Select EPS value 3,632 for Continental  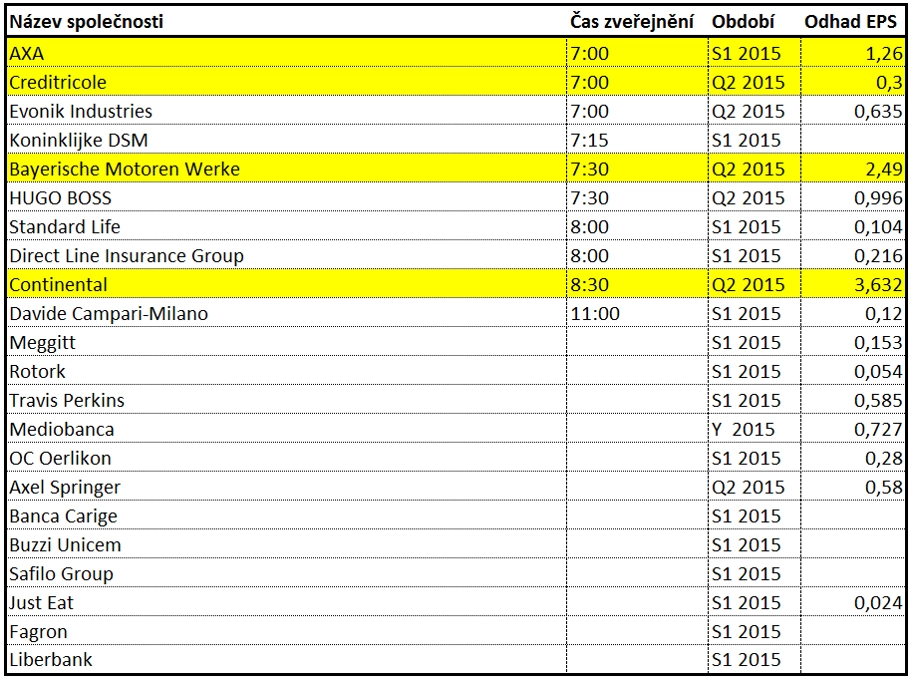click(878, 284)
